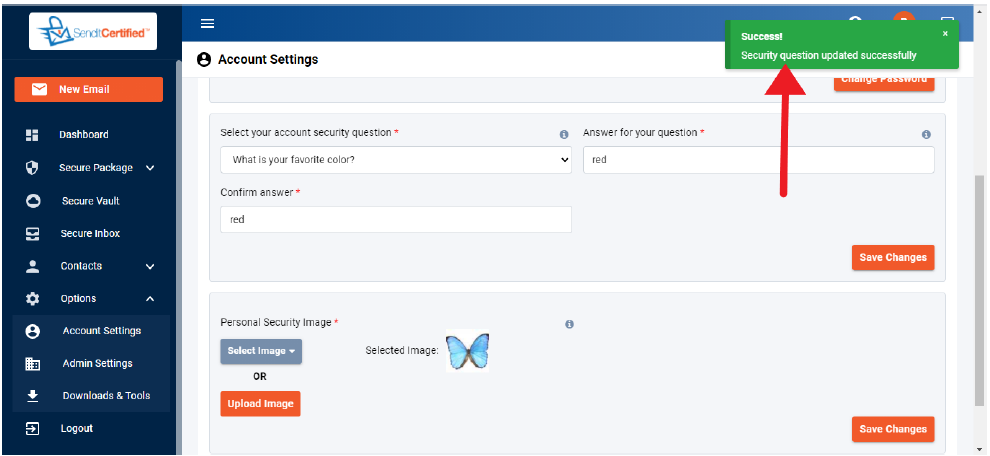The width and height of the screenshot is (990, 456).
Task: Click info icon beside security question label
Action: pyautogui.click(x=564, y=134)
